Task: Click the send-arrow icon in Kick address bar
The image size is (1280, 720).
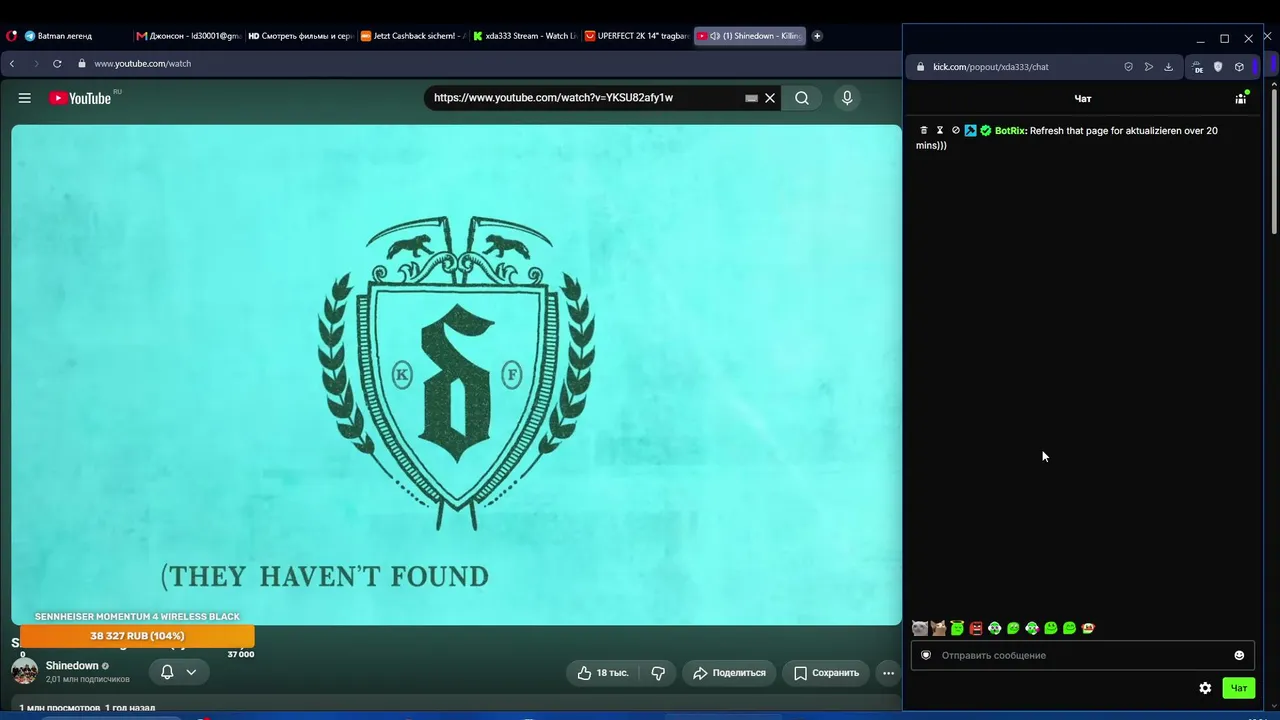Action: 1149,67
